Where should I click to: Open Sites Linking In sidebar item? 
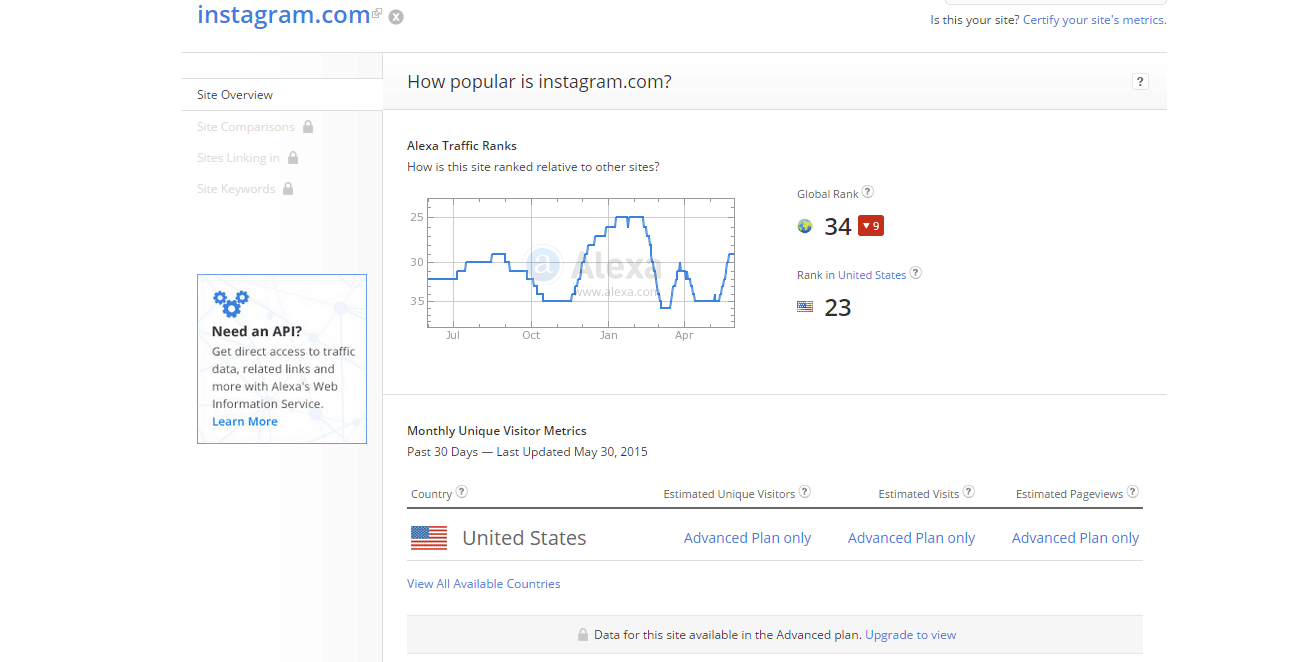click(x=238, y=158)
